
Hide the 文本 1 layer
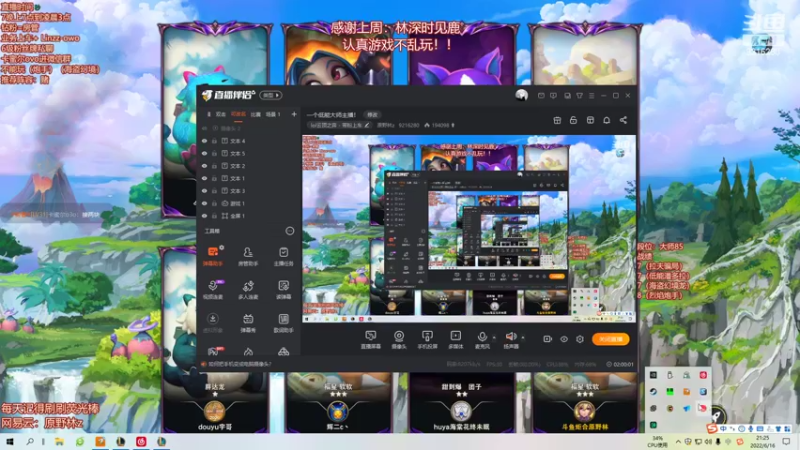coord(205,179)
